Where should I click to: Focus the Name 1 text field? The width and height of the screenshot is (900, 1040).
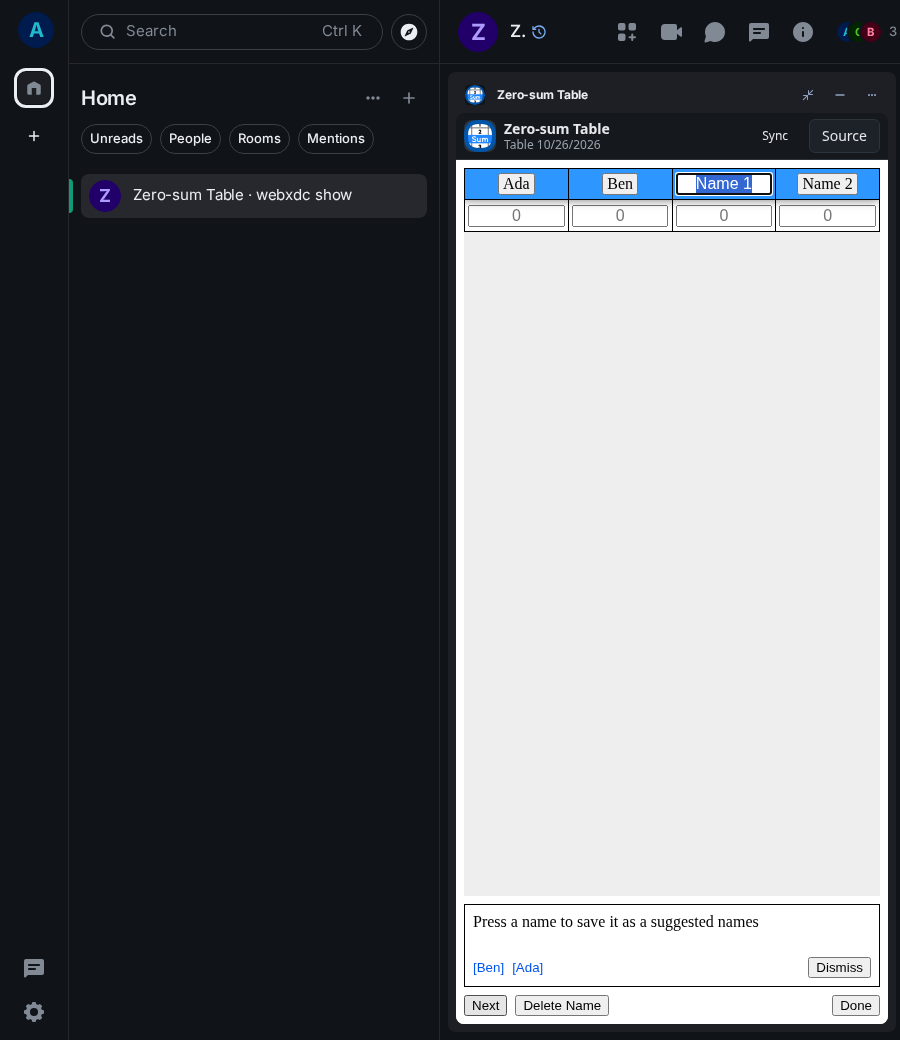(724, 184)
